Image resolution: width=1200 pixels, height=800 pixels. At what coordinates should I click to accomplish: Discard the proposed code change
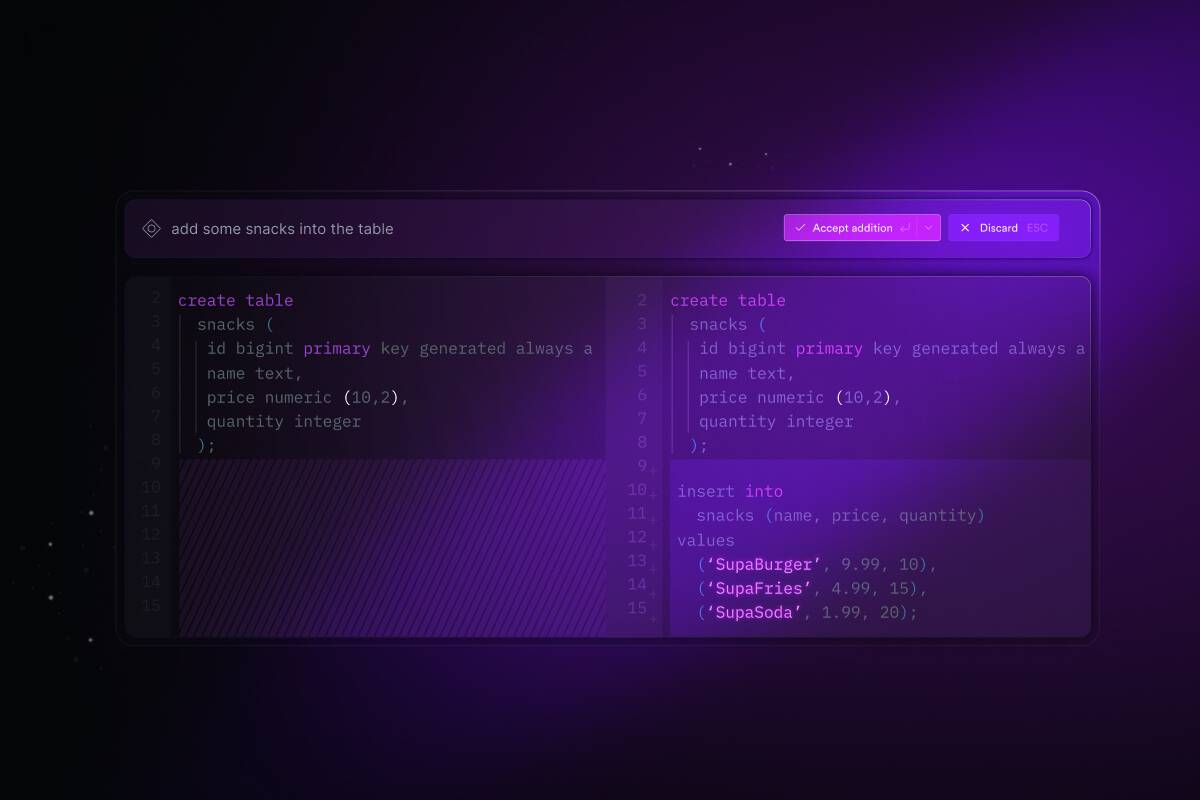tap(998, 227)
